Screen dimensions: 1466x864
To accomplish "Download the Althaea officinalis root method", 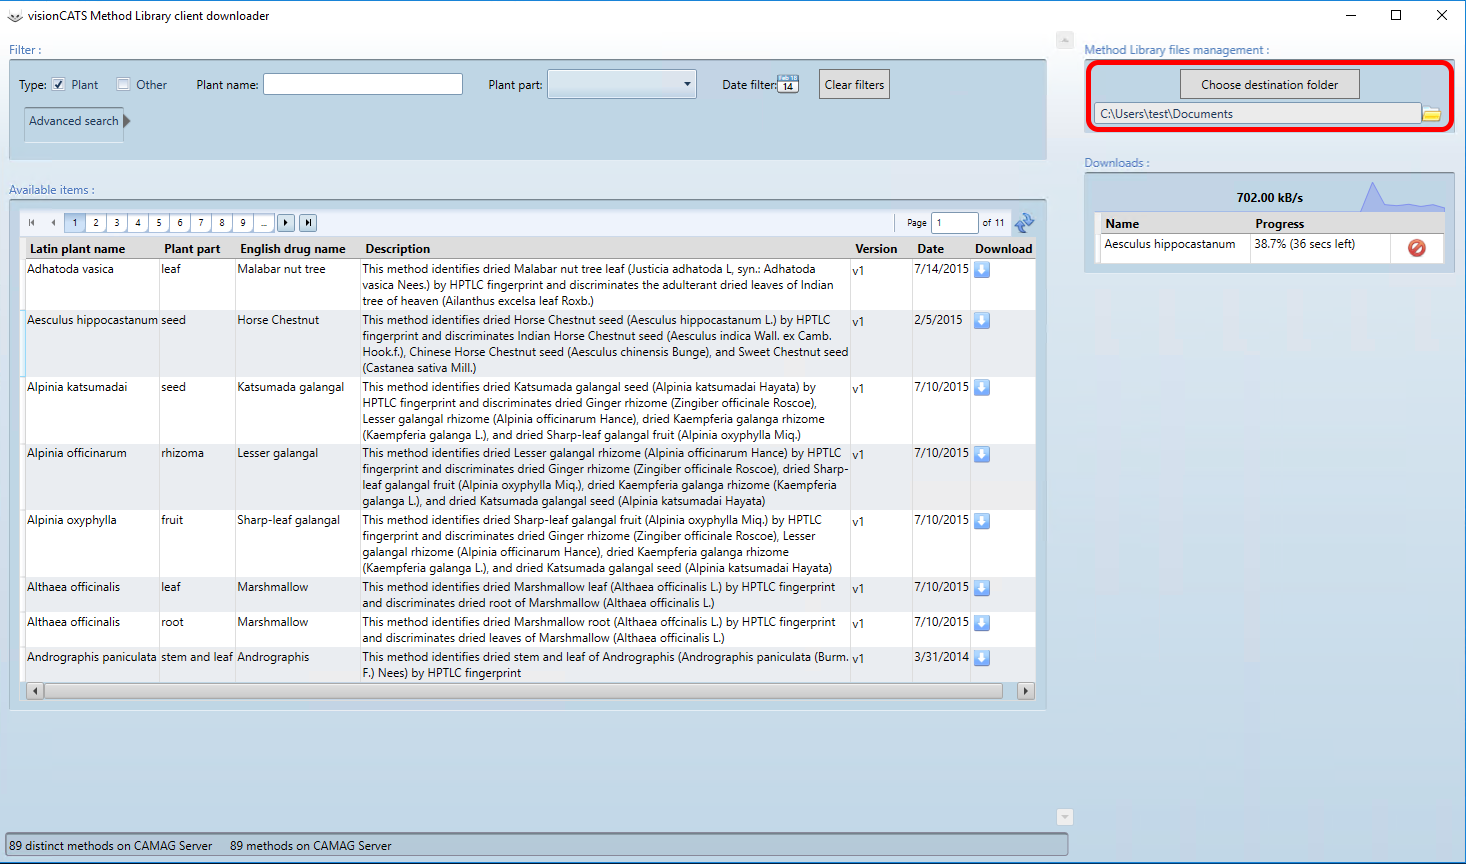I will click(982, 623).
